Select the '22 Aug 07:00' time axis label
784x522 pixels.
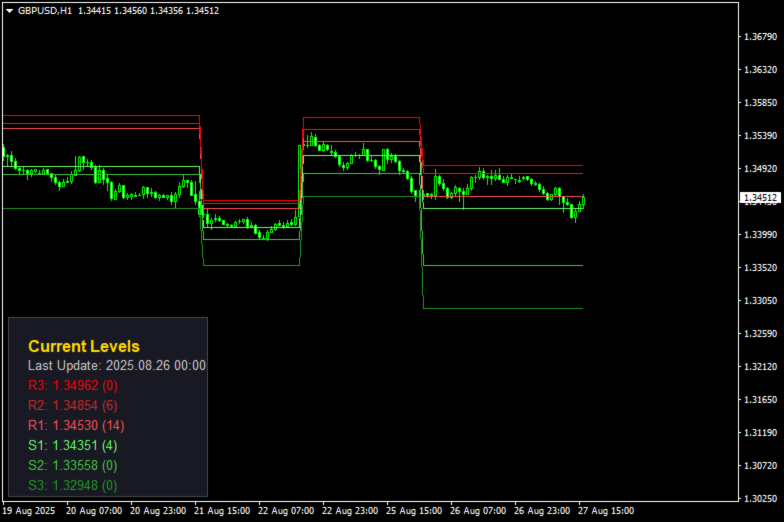[286, 510]
